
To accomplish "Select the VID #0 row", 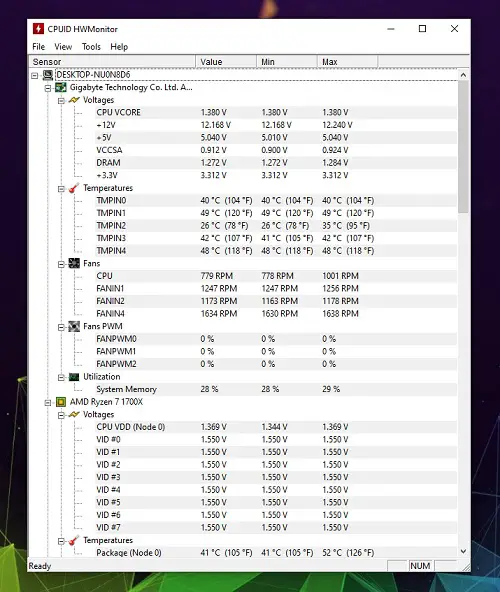I will [276, 439].
